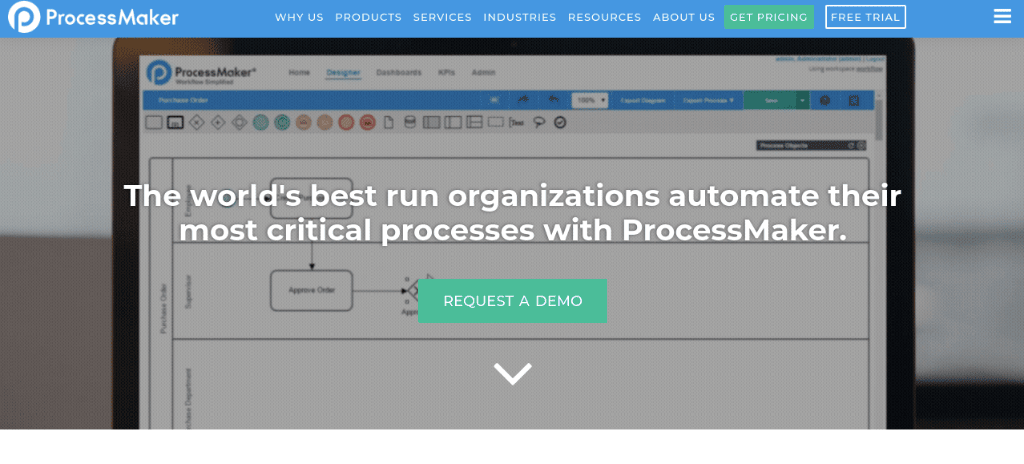Go to the INDUSTRIES navigation item

pos(520,18)
